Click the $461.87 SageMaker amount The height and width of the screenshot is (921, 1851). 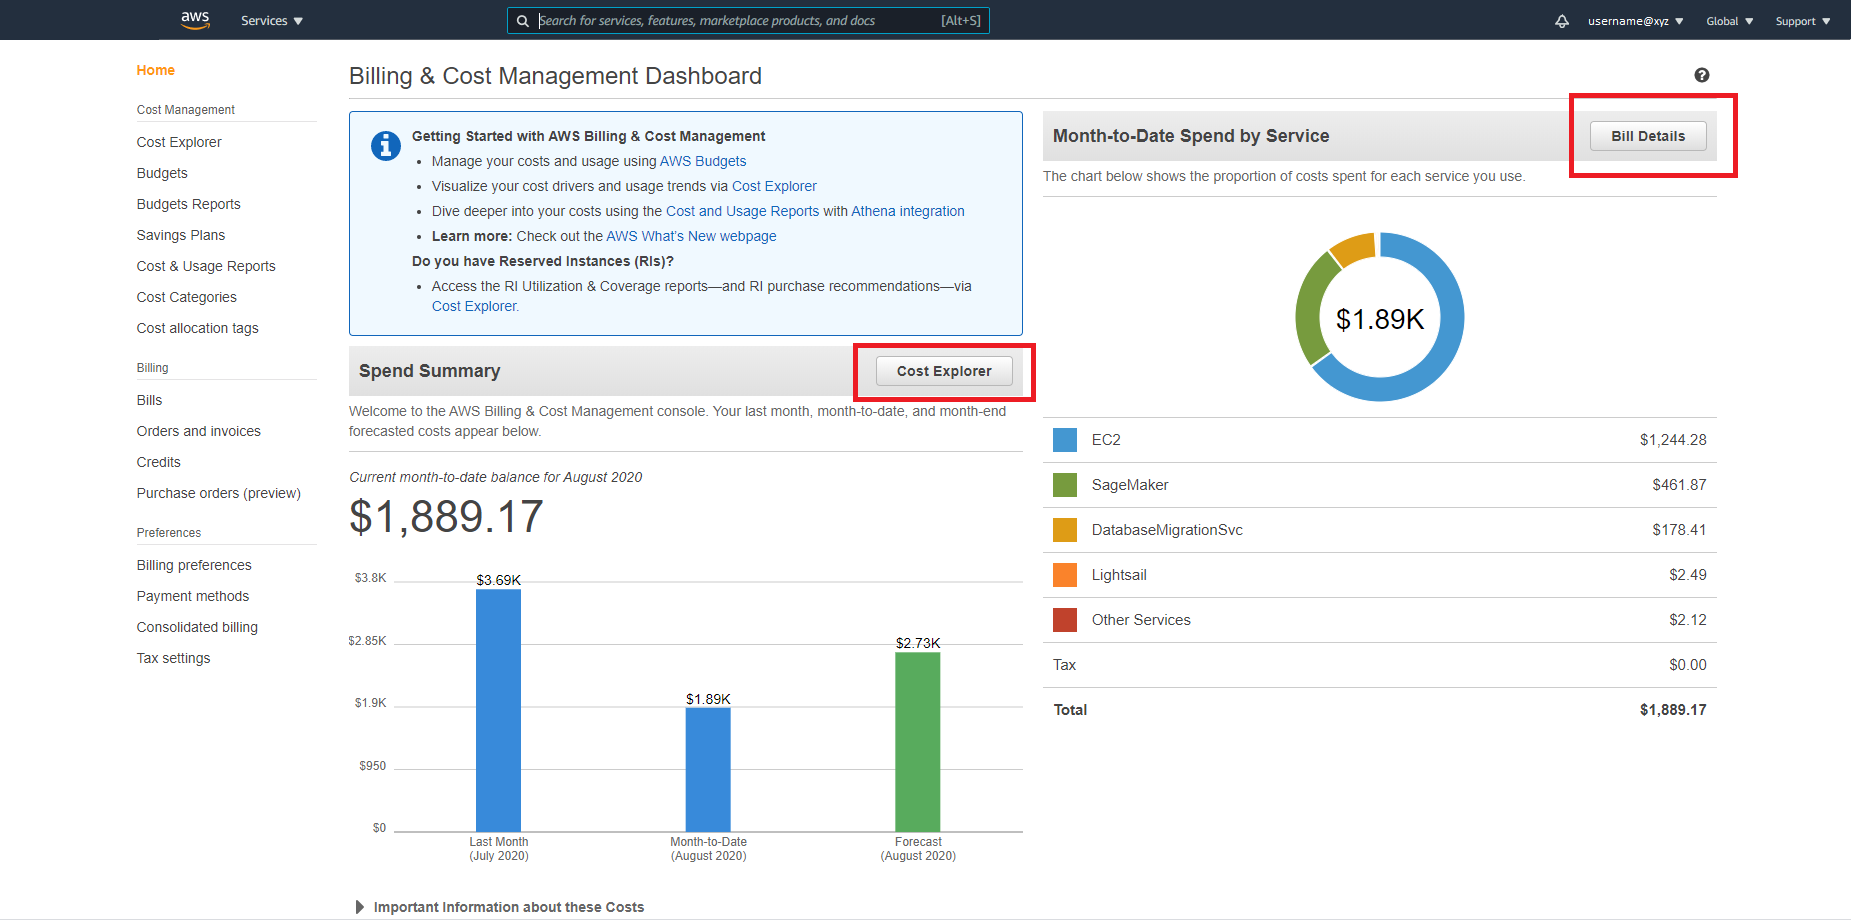(1679, 485)
